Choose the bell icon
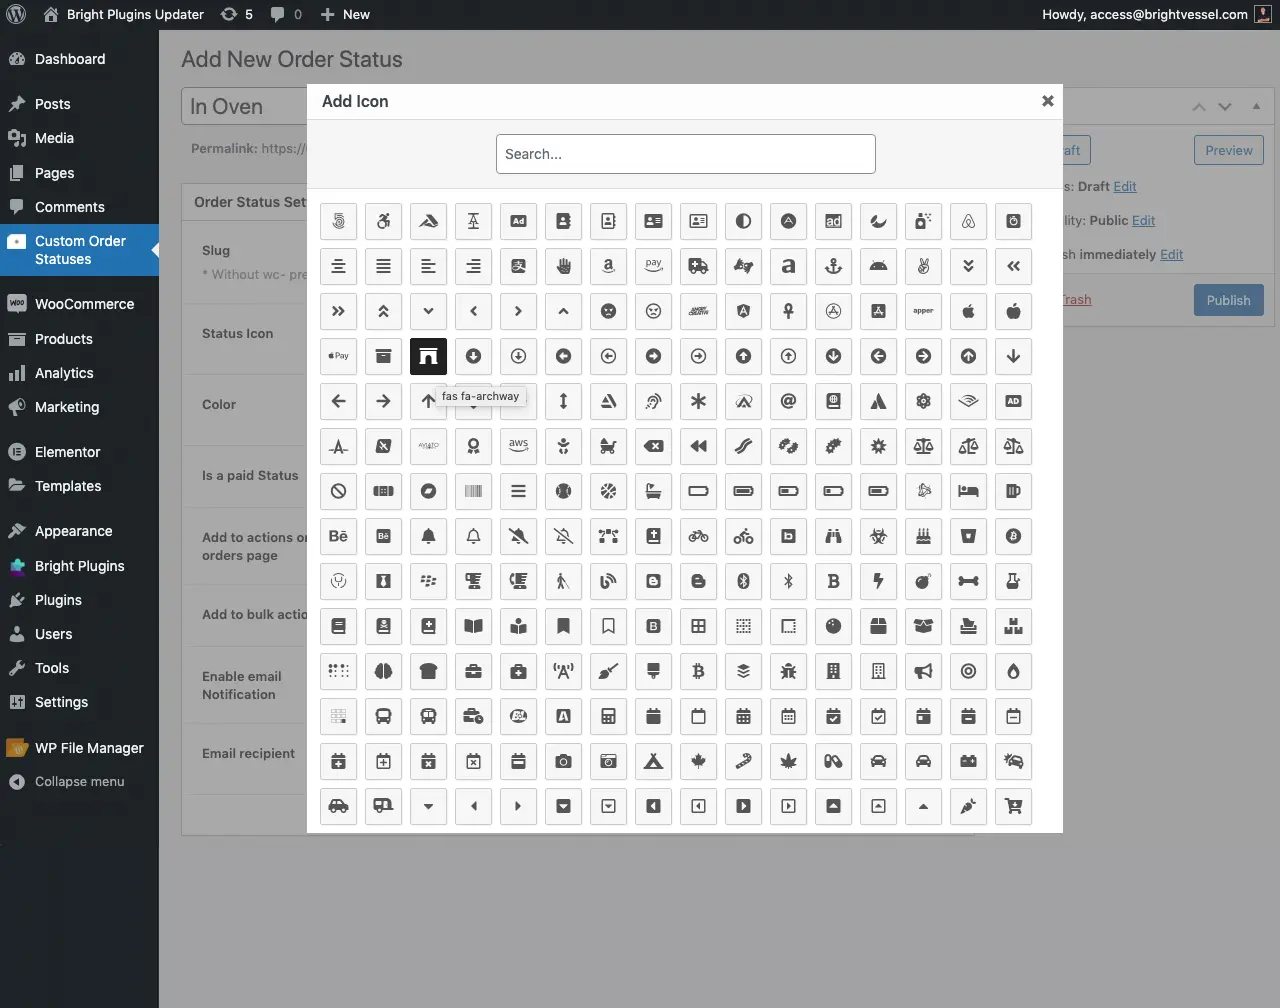1280x1008 pixels. (x=428, y=536)
